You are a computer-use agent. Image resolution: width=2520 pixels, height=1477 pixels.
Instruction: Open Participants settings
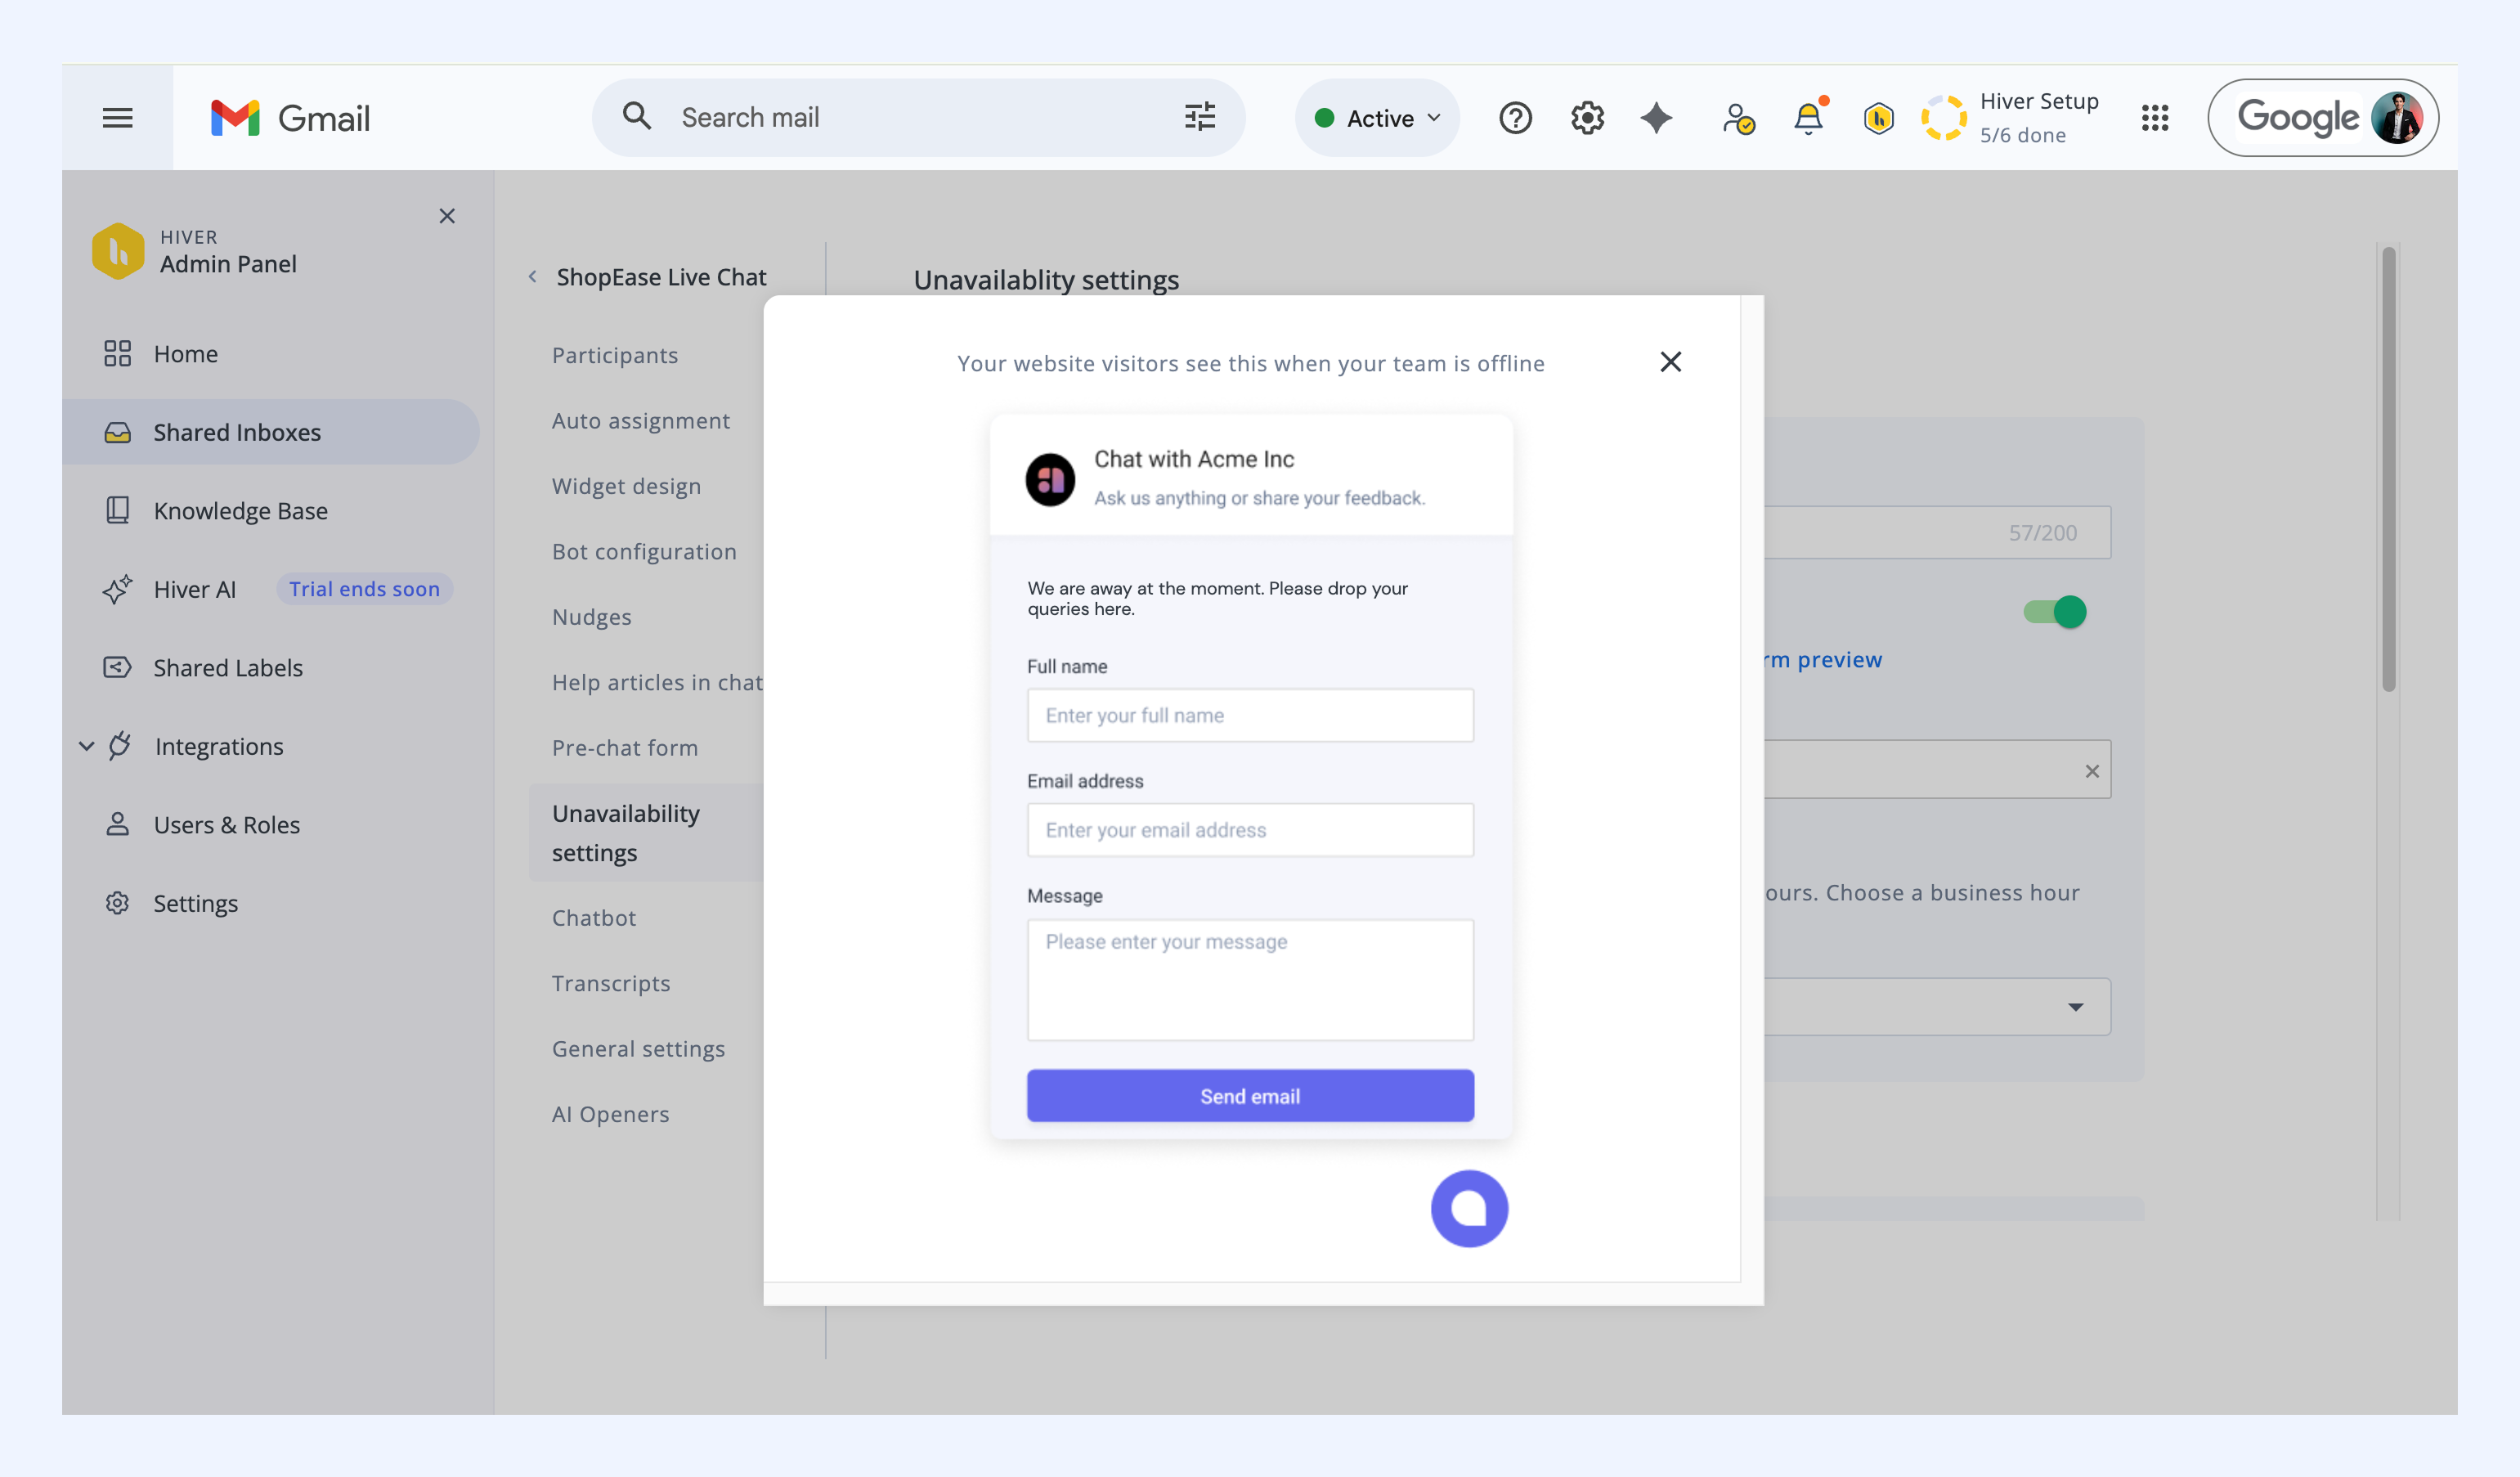(615, 355)
